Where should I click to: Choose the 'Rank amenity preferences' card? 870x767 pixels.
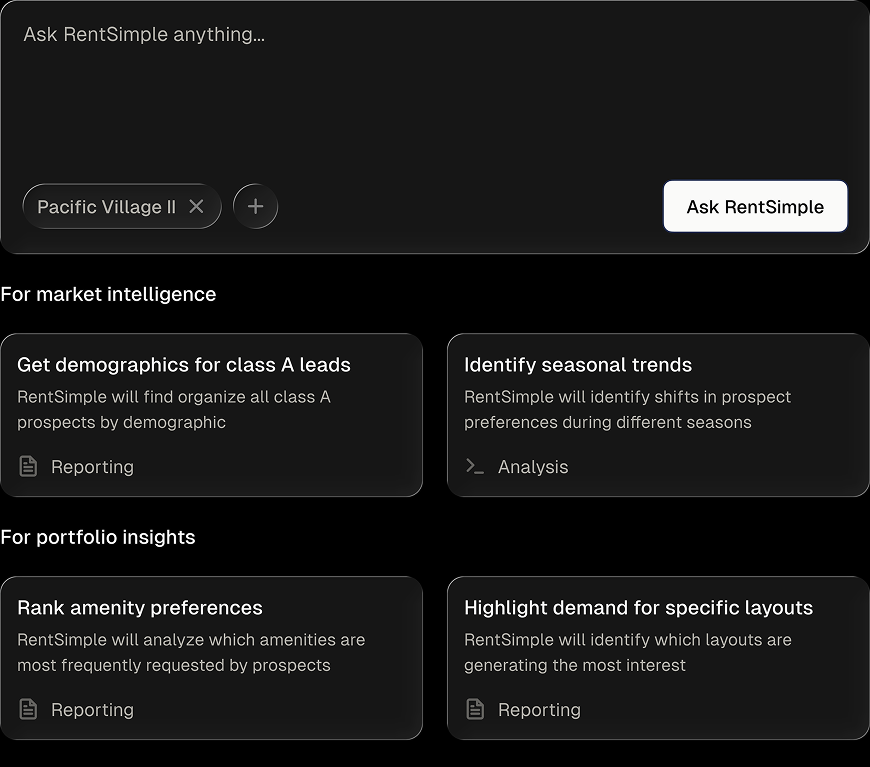pos(212,657)
